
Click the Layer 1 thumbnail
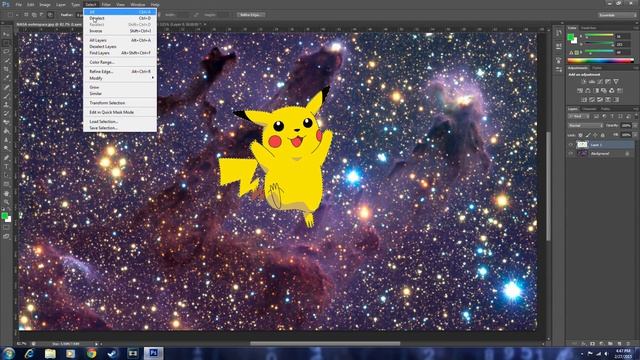(x=582, y=144)
